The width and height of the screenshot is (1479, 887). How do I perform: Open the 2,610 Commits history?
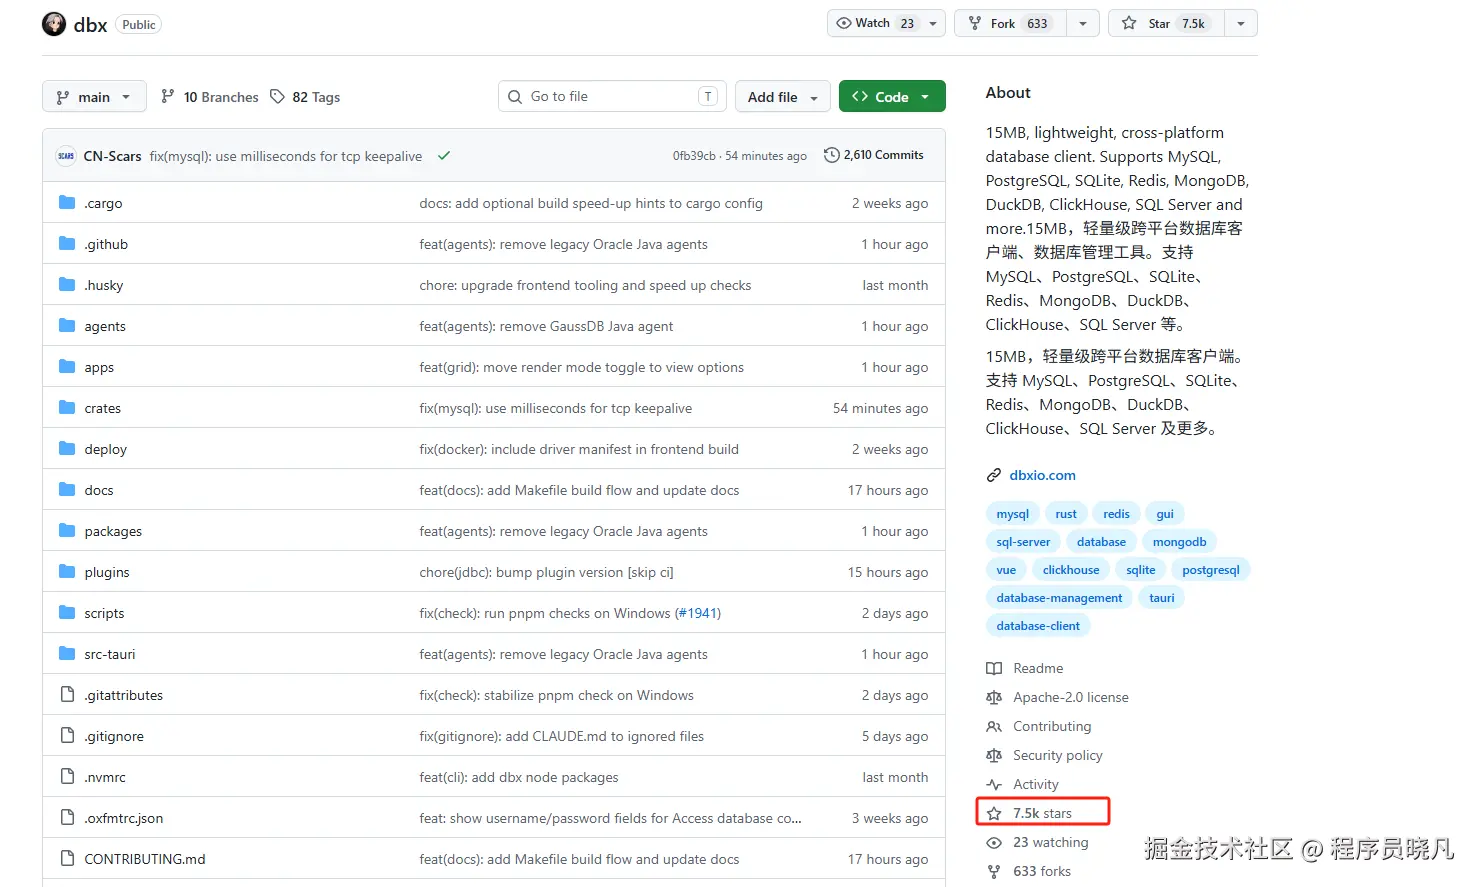pyautogui.click(x=874, y=155)
